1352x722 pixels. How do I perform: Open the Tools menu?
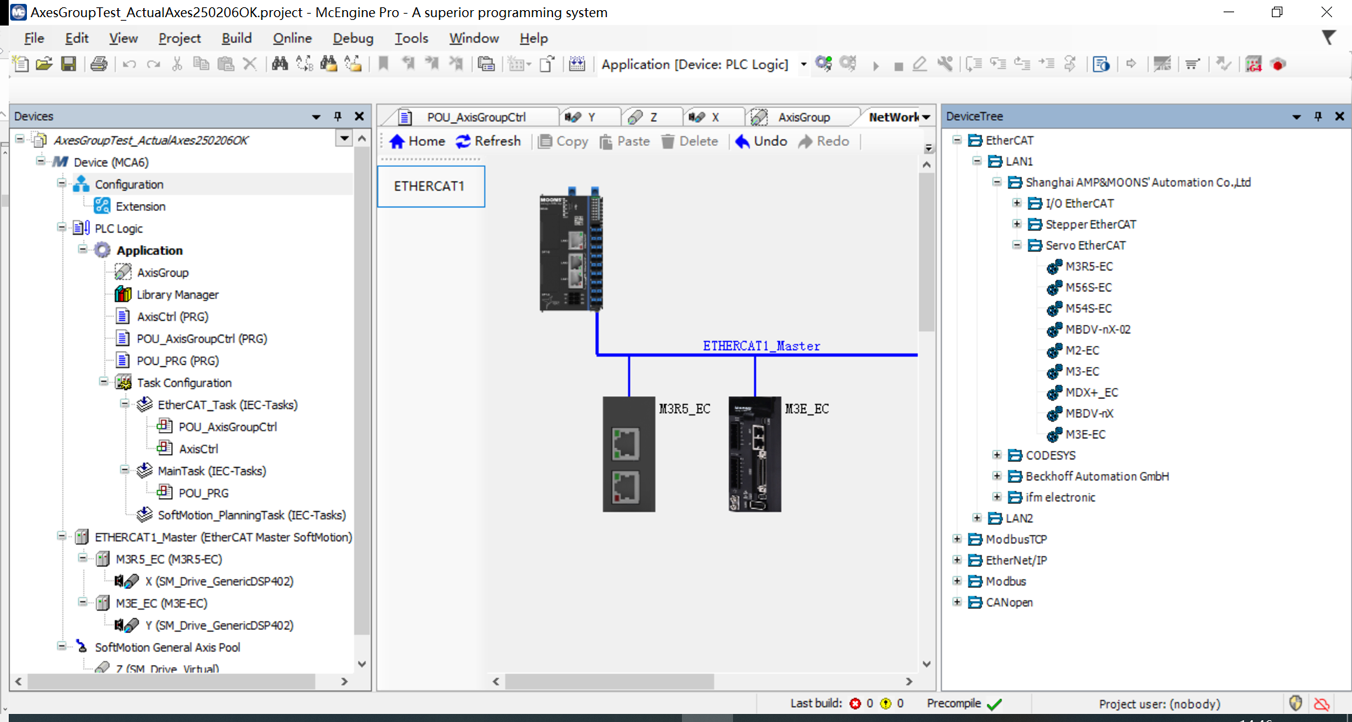tap(411, 38)
